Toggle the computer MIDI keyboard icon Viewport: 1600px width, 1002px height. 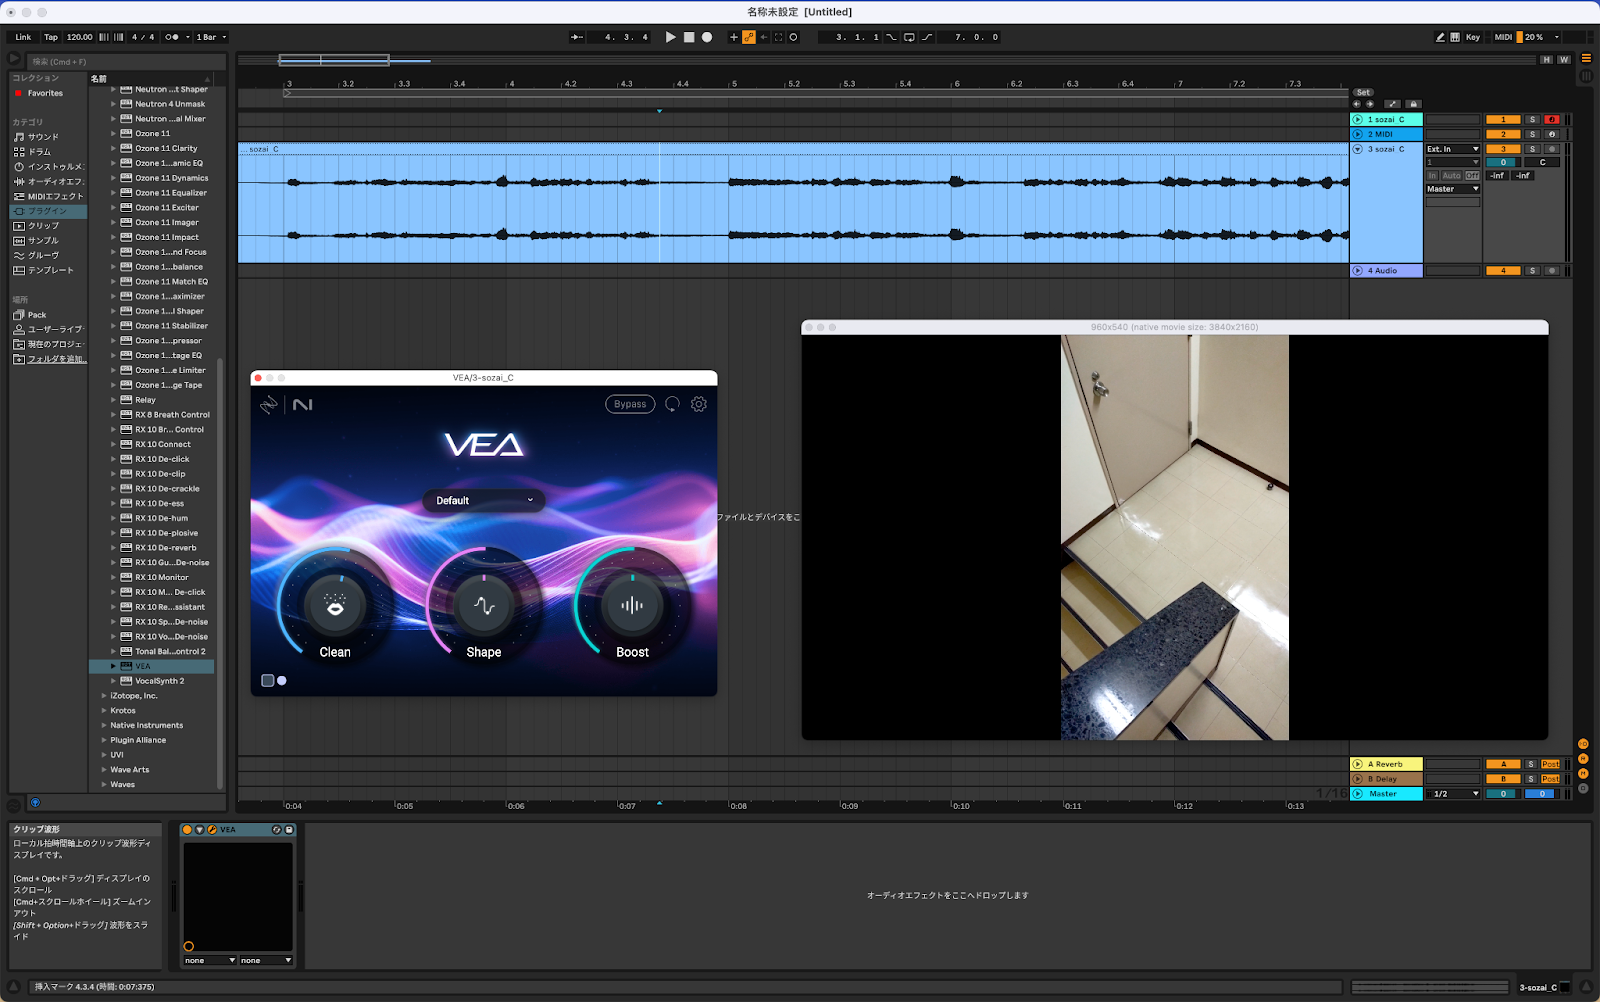point(1455,37)
